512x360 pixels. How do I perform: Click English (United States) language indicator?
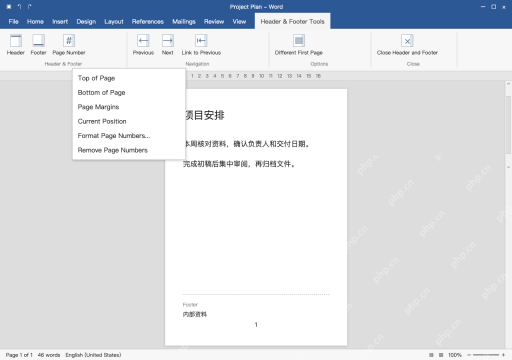click(93, 355)
